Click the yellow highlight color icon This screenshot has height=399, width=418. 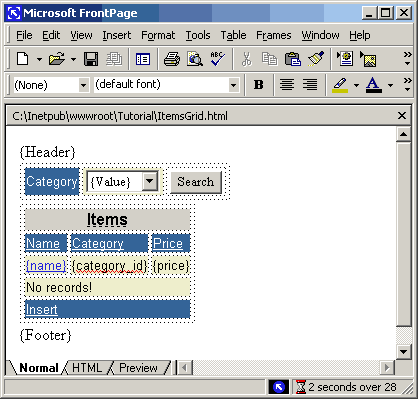click(340, 85)
